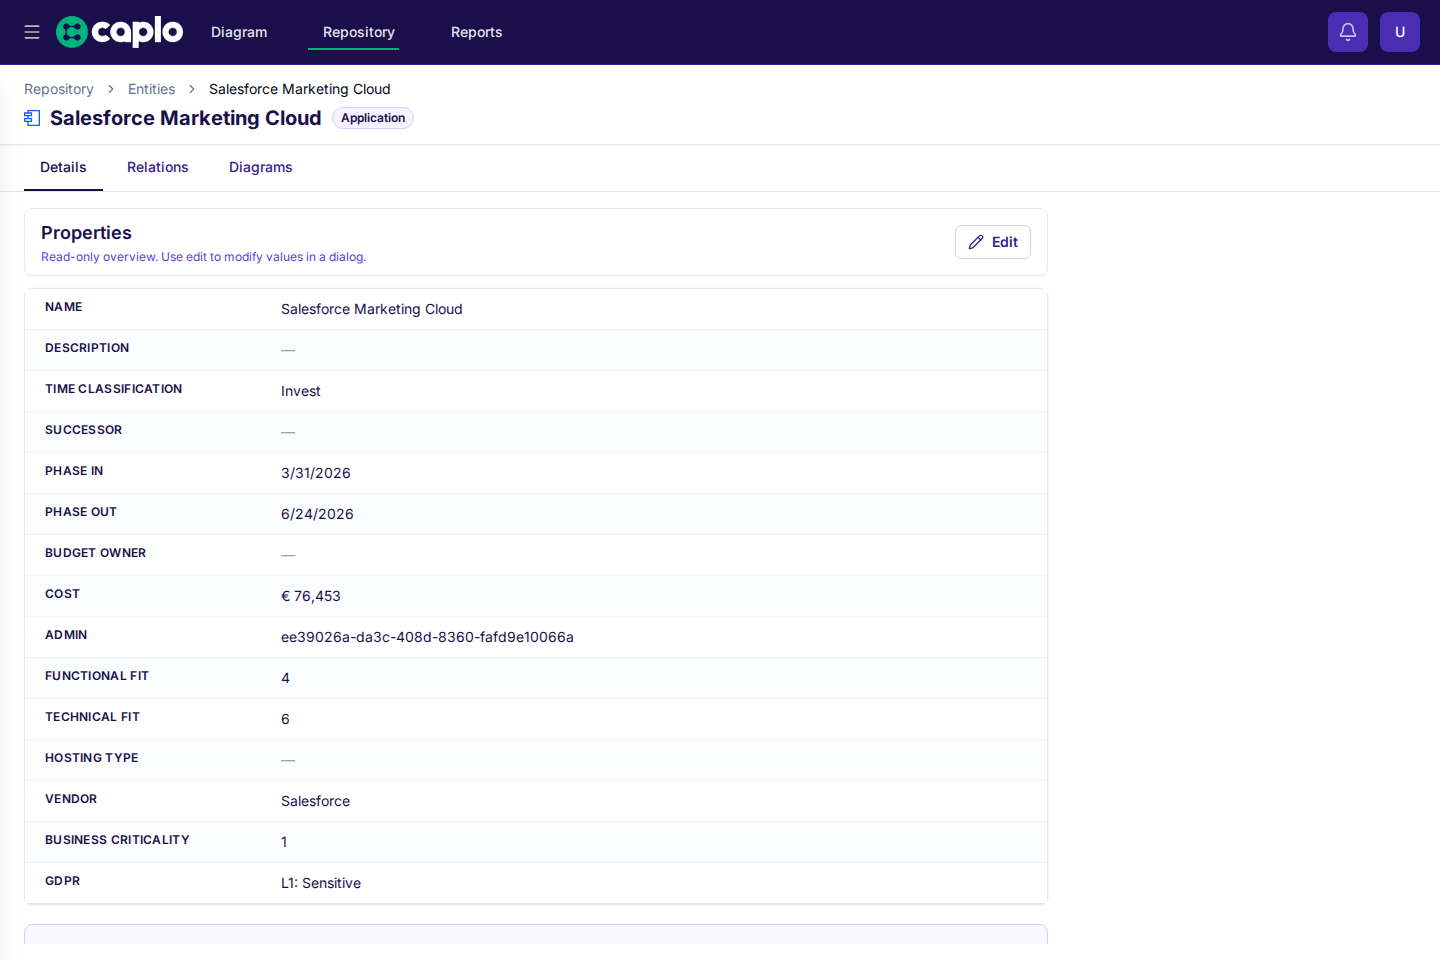Viewport: 1440px width, 960px height.
Task: Select the technical fit value 6
Action: coord(286,719)
